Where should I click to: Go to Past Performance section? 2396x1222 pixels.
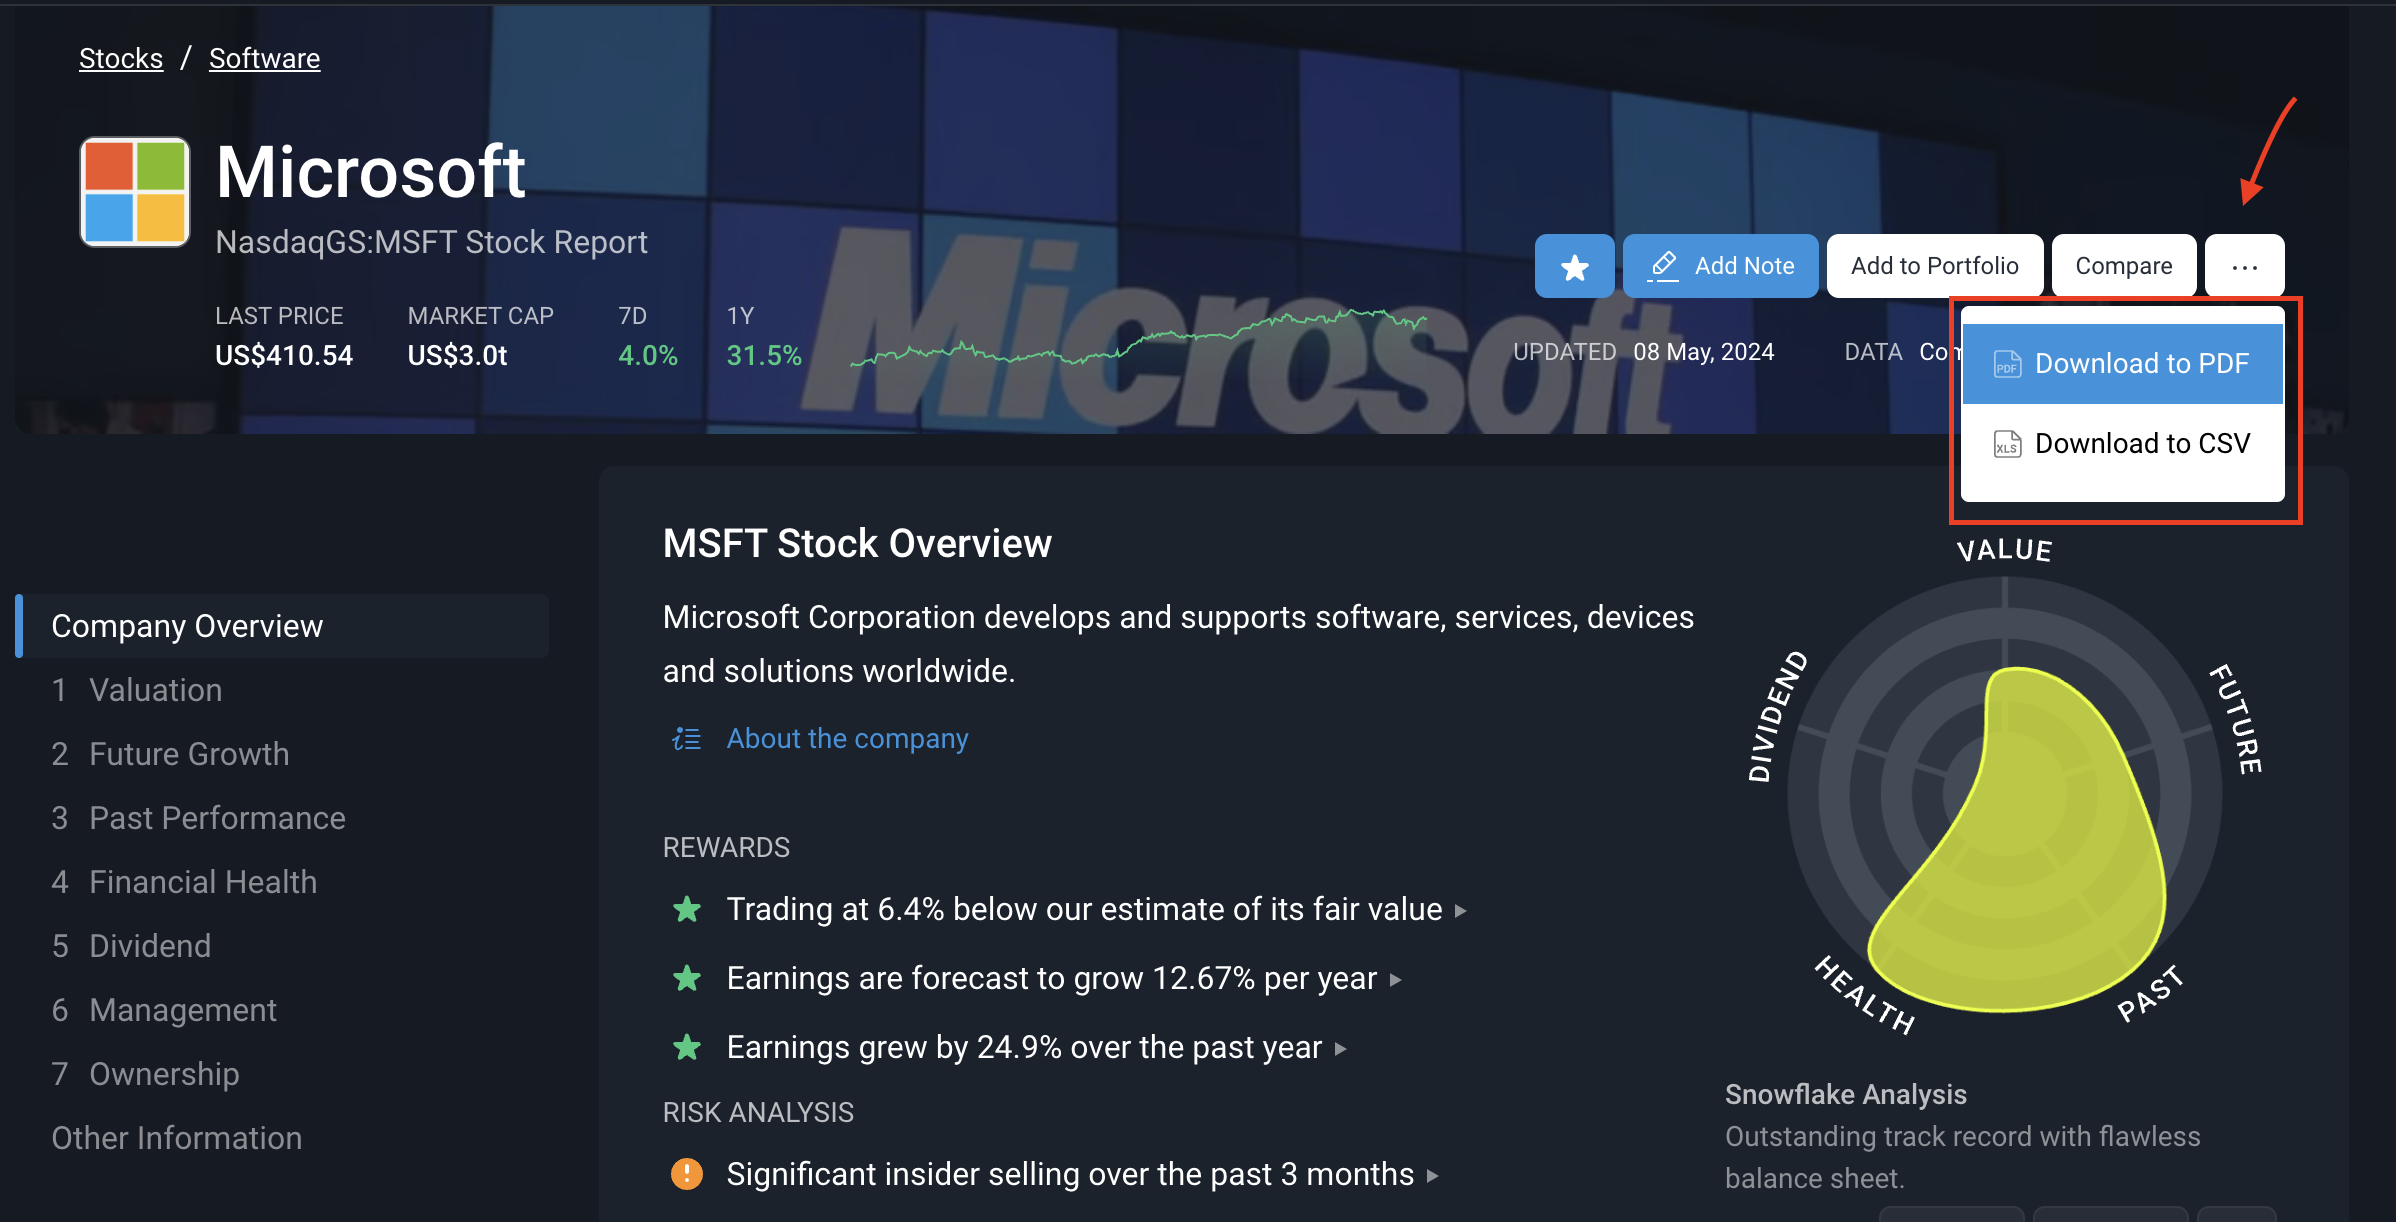coord(217,818)
